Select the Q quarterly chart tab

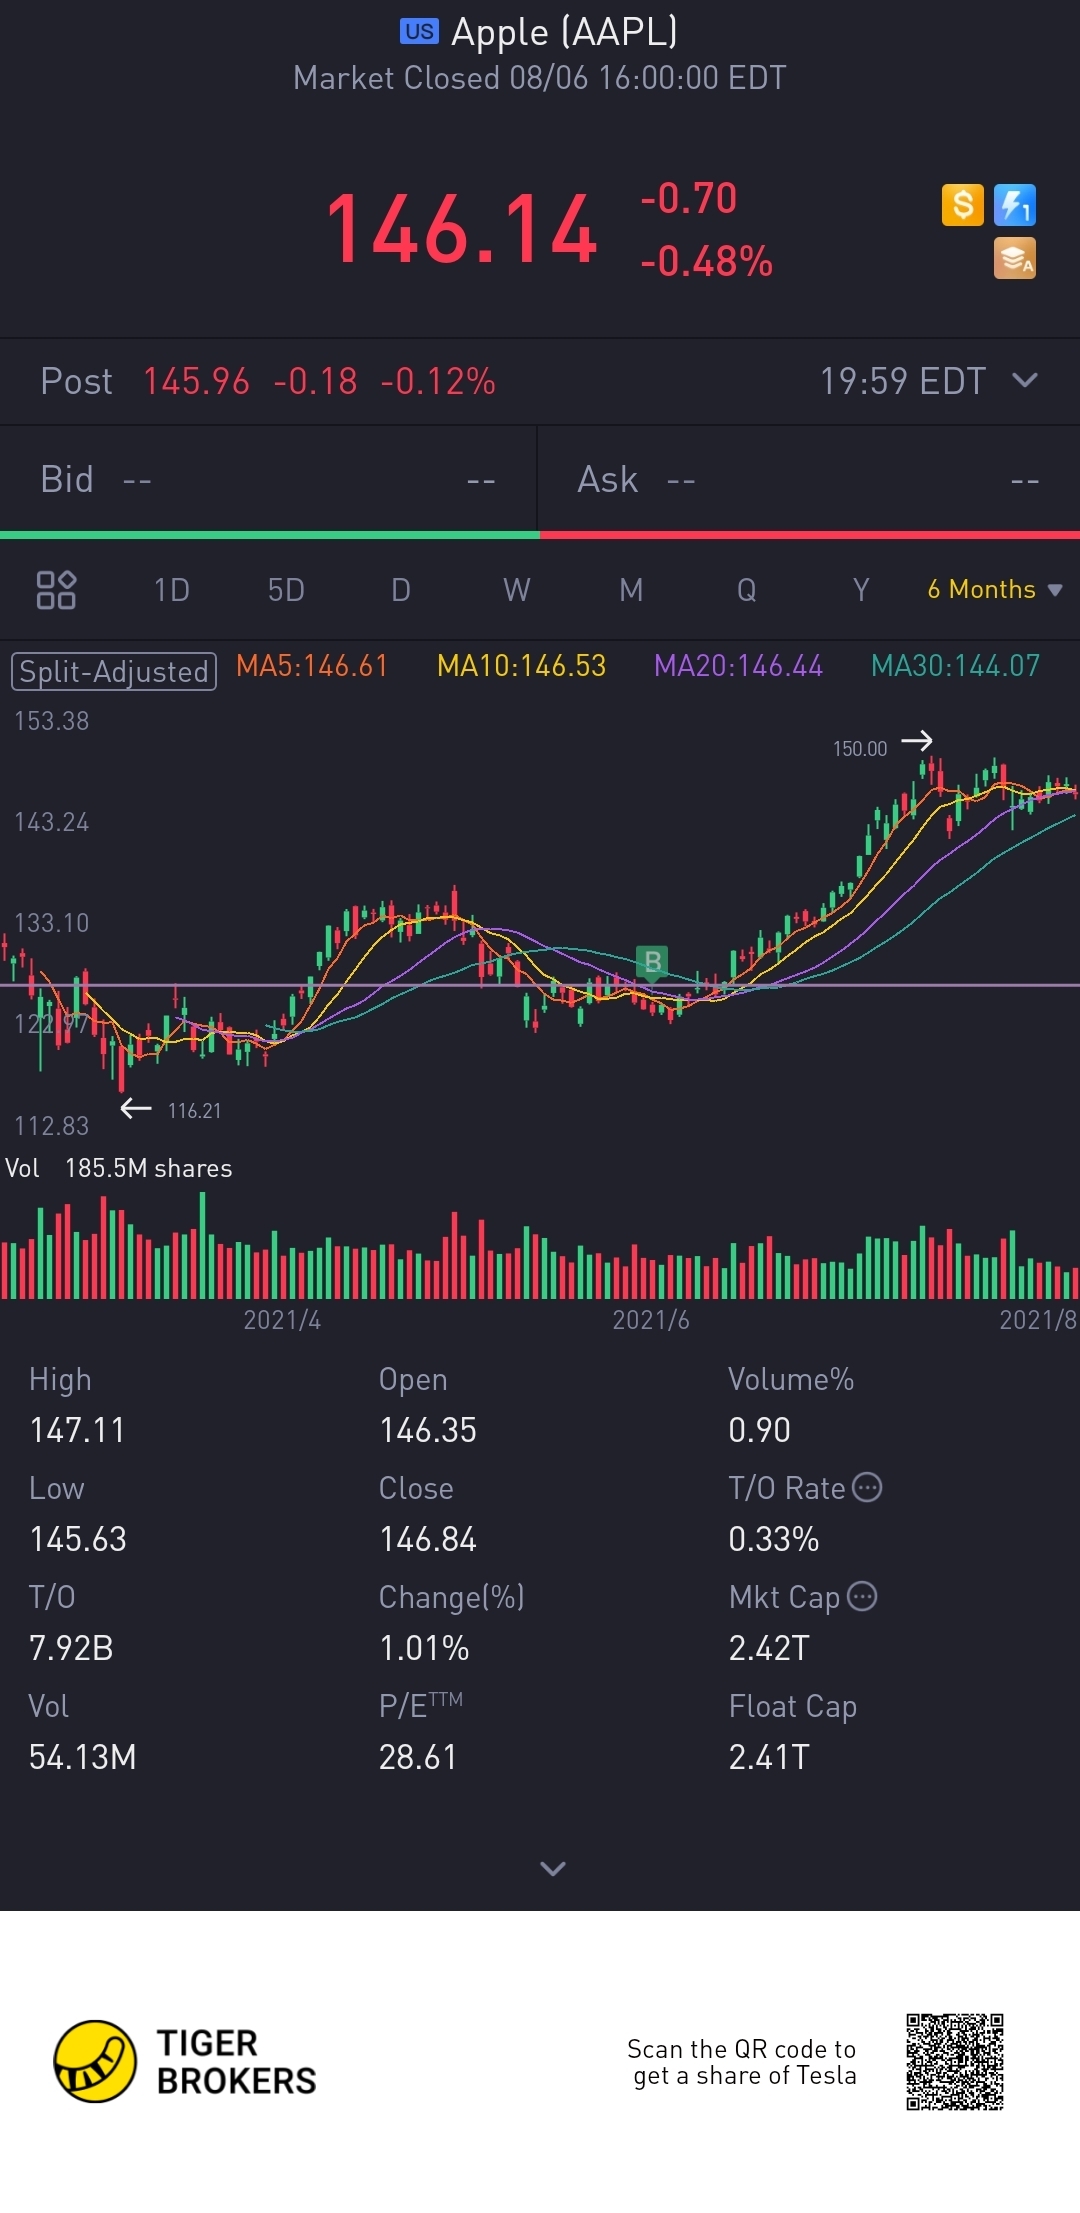point(747,590)
